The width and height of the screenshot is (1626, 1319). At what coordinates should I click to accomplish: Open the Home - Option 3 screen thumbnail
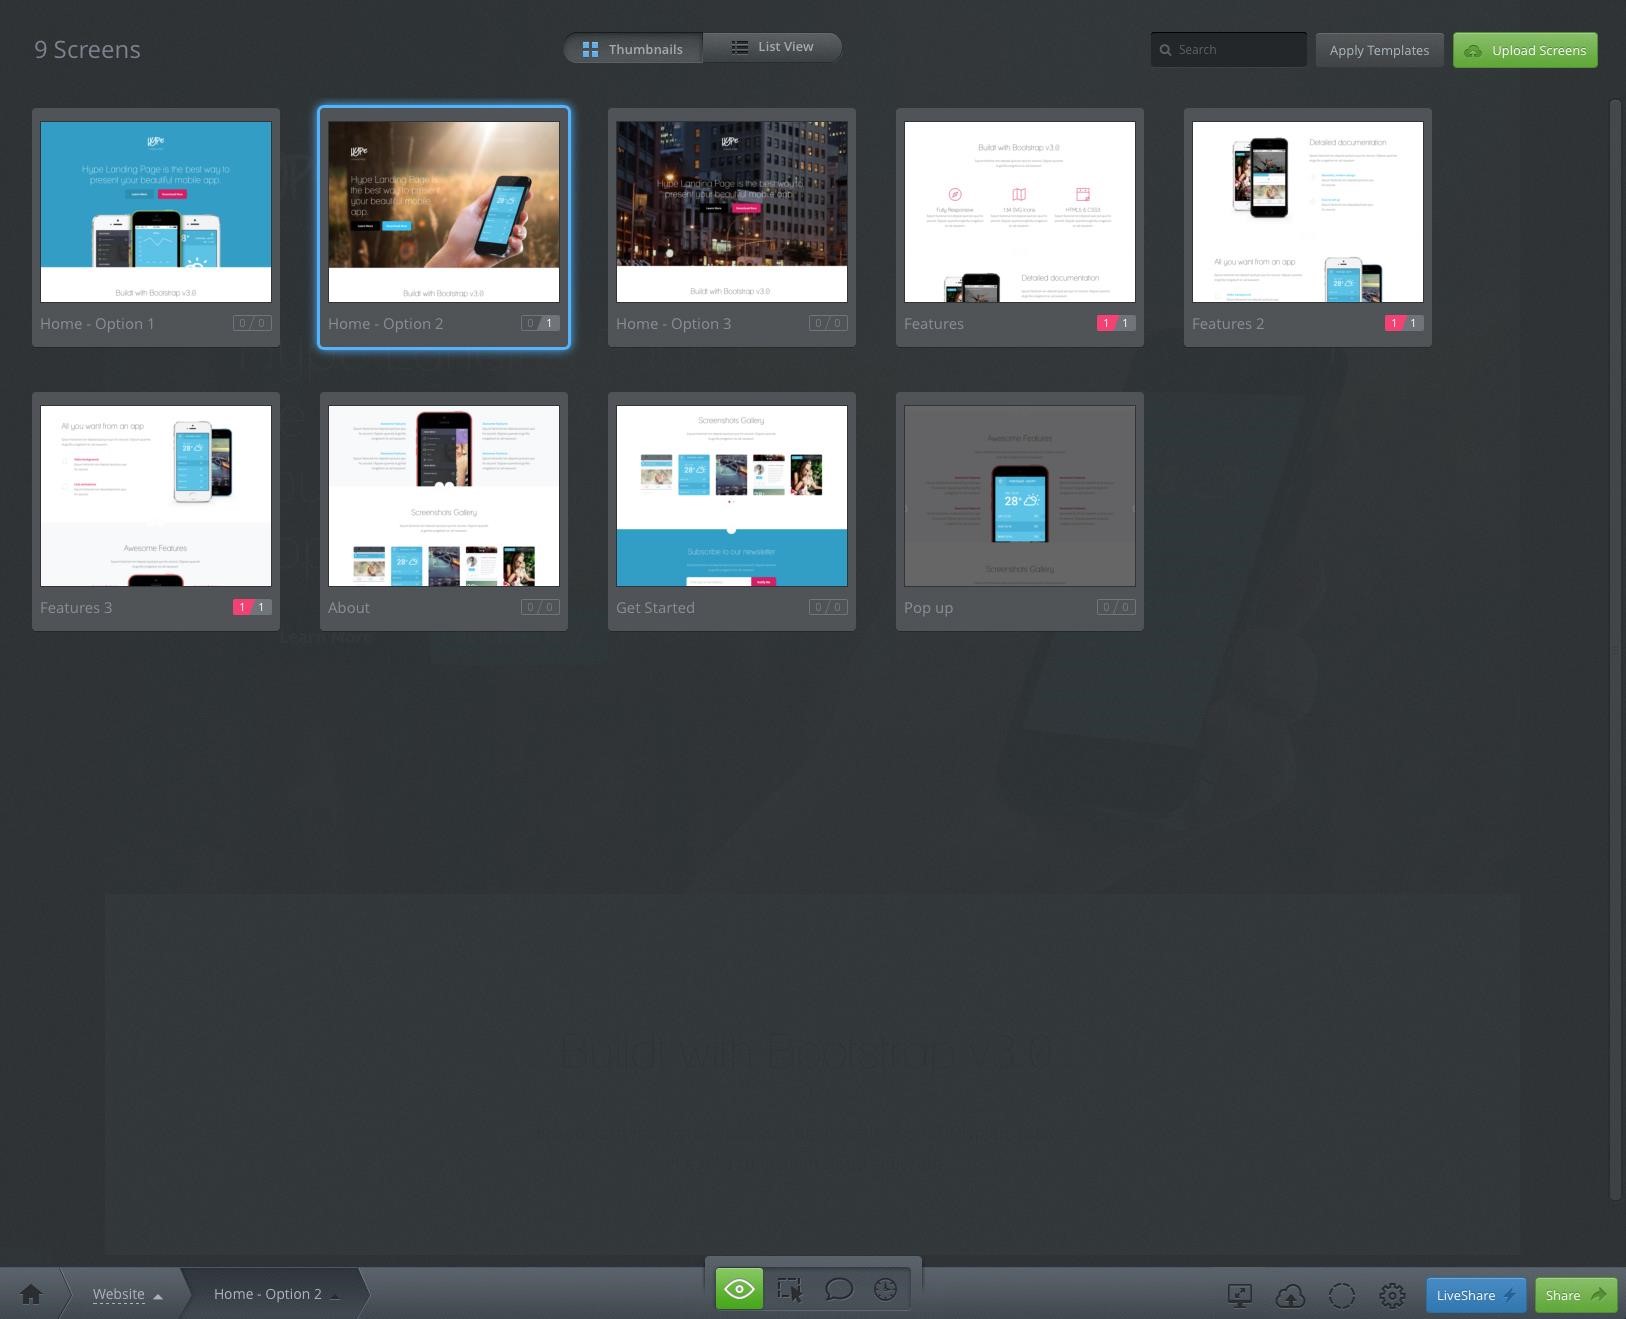click(731, 210)
